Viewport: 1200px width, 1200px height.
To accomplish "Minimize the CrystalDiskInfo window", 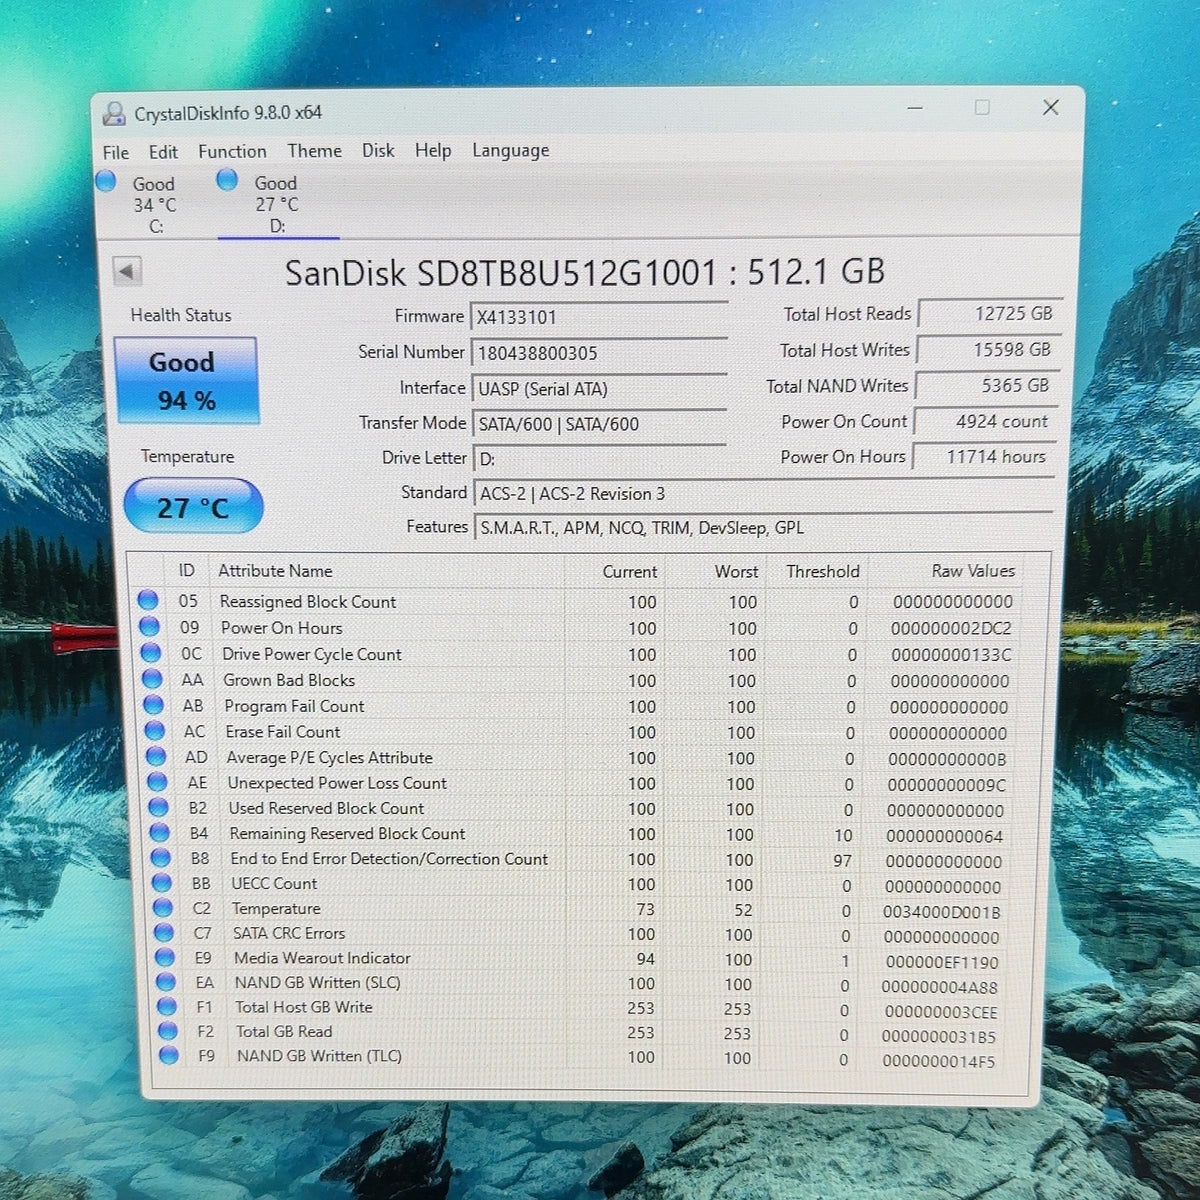I will click(x=915, y=108).
